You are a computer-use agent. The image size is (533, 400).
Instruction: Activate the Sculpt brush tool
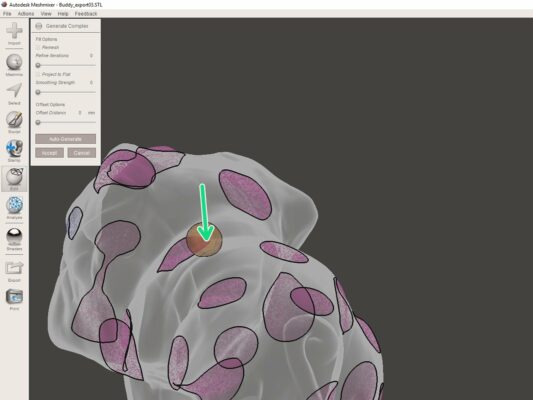pos(14,120)
